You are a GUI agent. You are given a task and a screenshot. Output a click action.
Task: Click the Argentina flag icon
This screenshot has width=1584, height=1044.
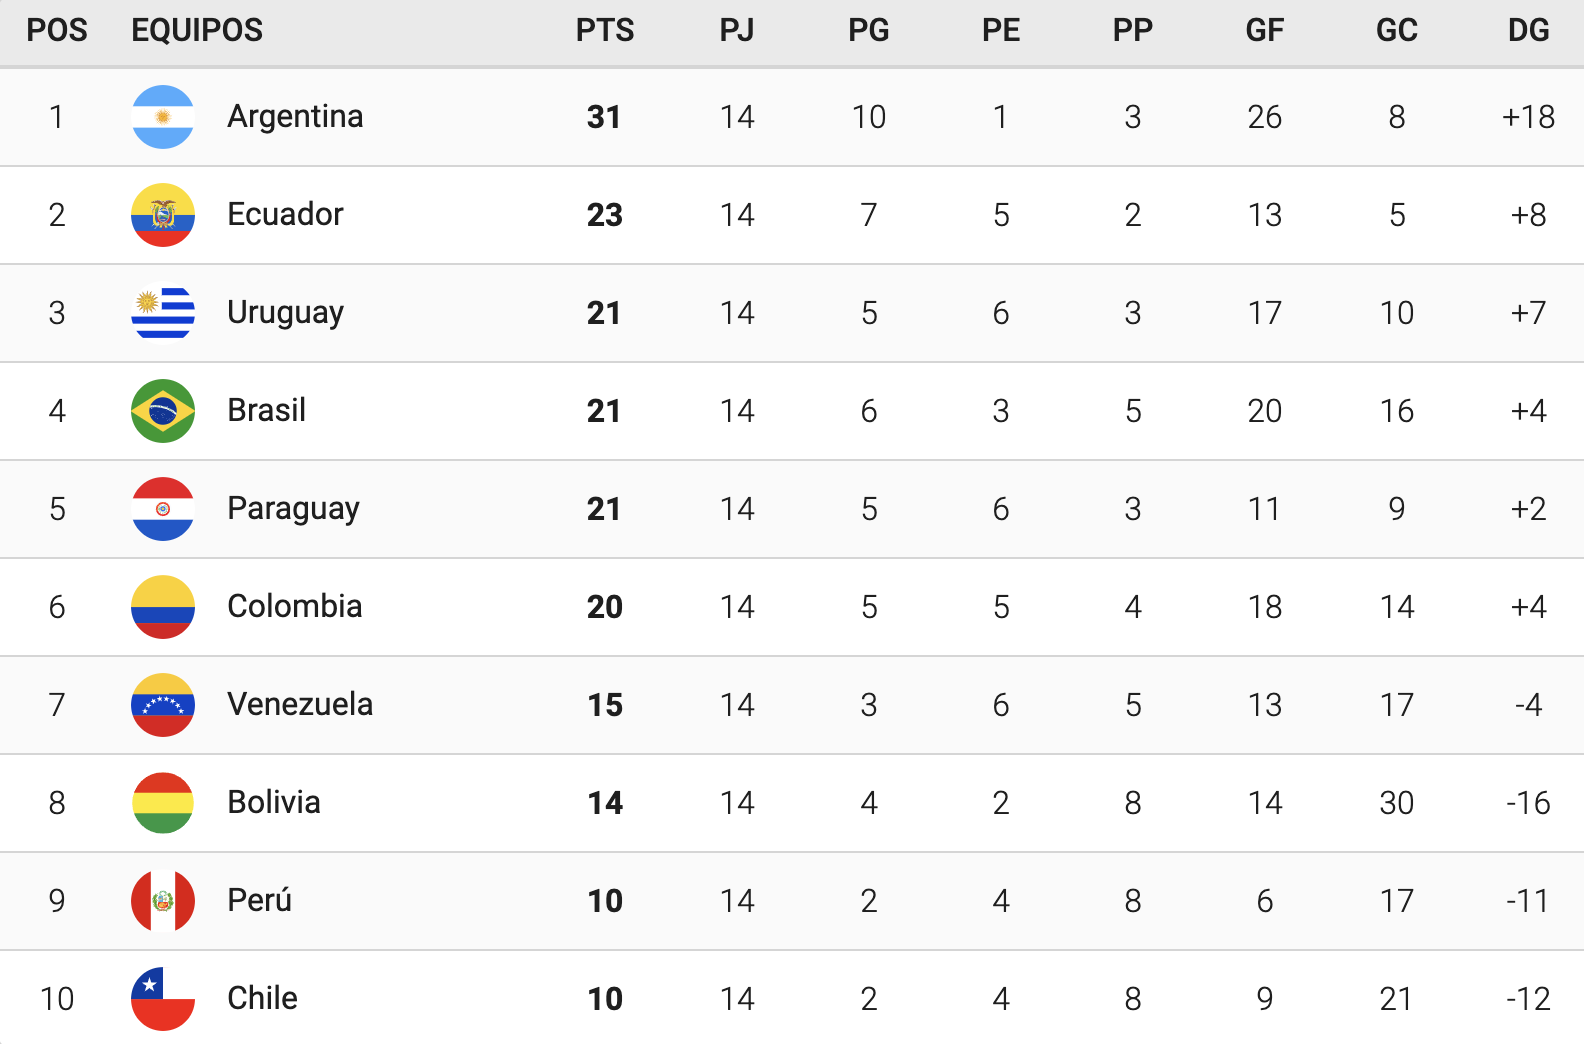(163, 117)
